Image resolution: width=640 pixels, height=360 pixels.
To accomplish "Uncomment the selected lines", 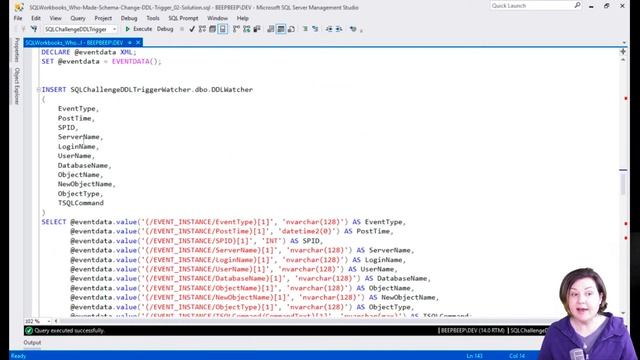I will pyautogui.click(x=315, y=29).
